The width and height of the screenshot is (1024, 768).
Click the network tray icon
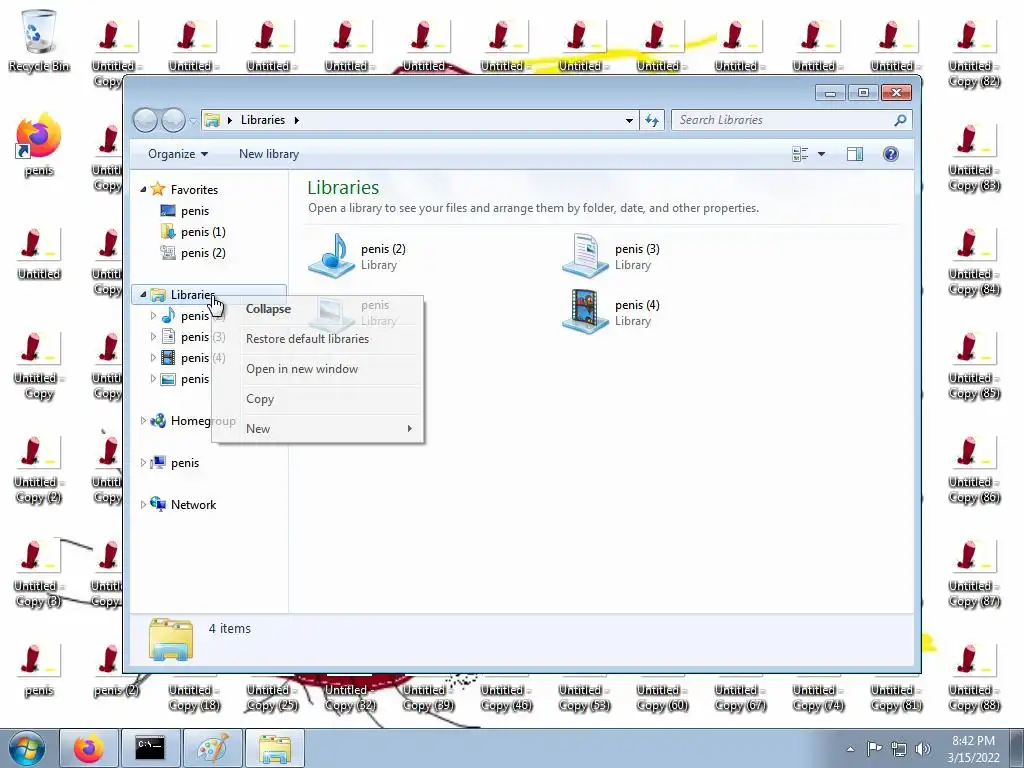(899, 749)
